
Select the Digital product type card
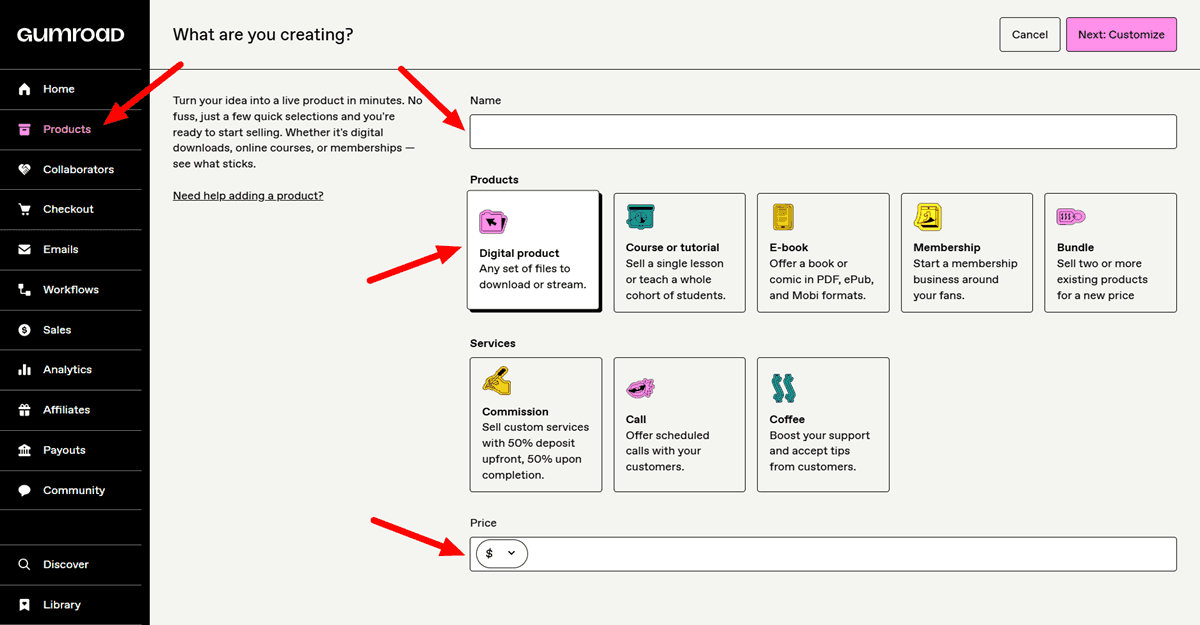coord(533,250)
